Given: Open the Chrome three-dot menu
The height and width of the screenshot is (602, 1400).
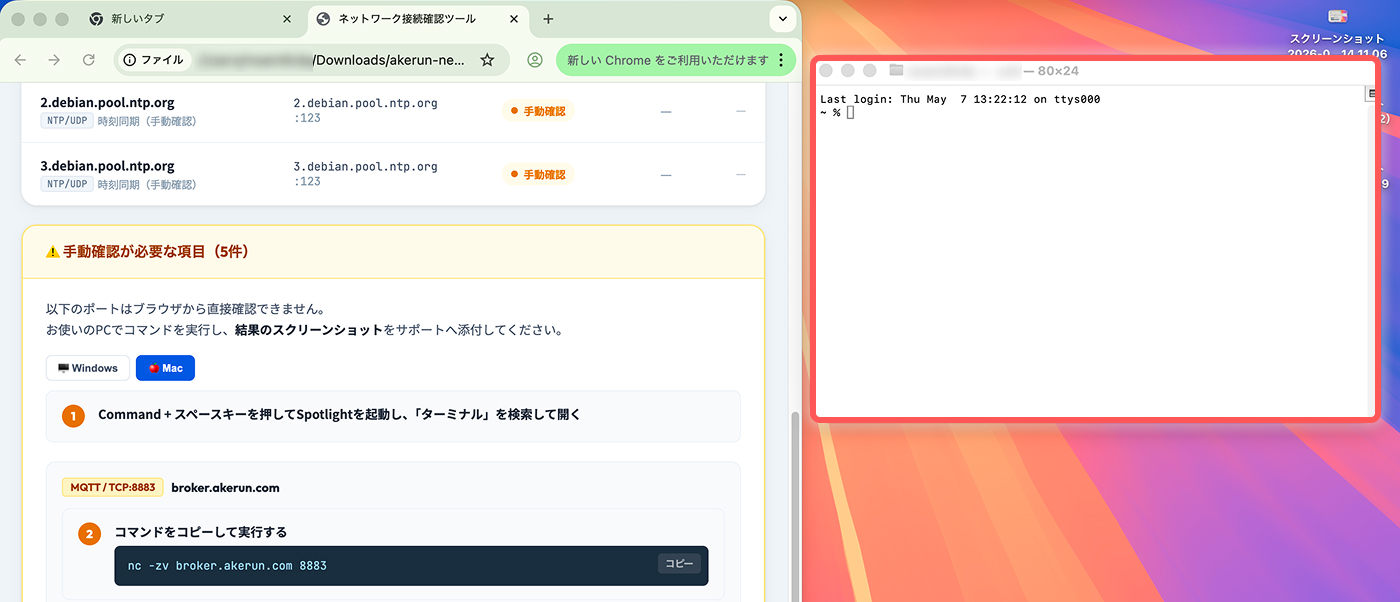Looking at the screenshot, I should 781,60.
